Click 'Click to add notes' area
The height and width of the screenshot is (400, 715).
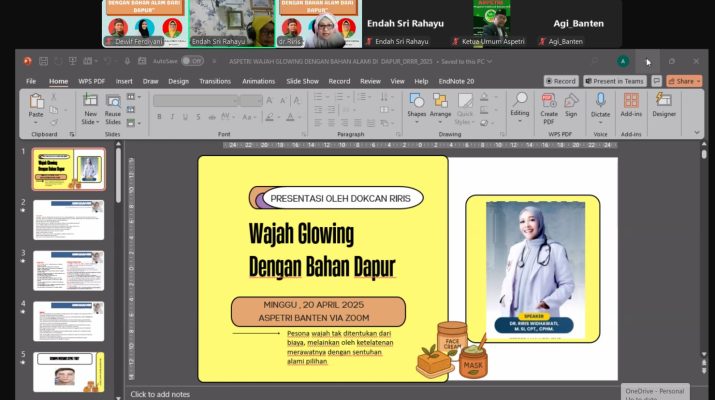click(160, 394)
